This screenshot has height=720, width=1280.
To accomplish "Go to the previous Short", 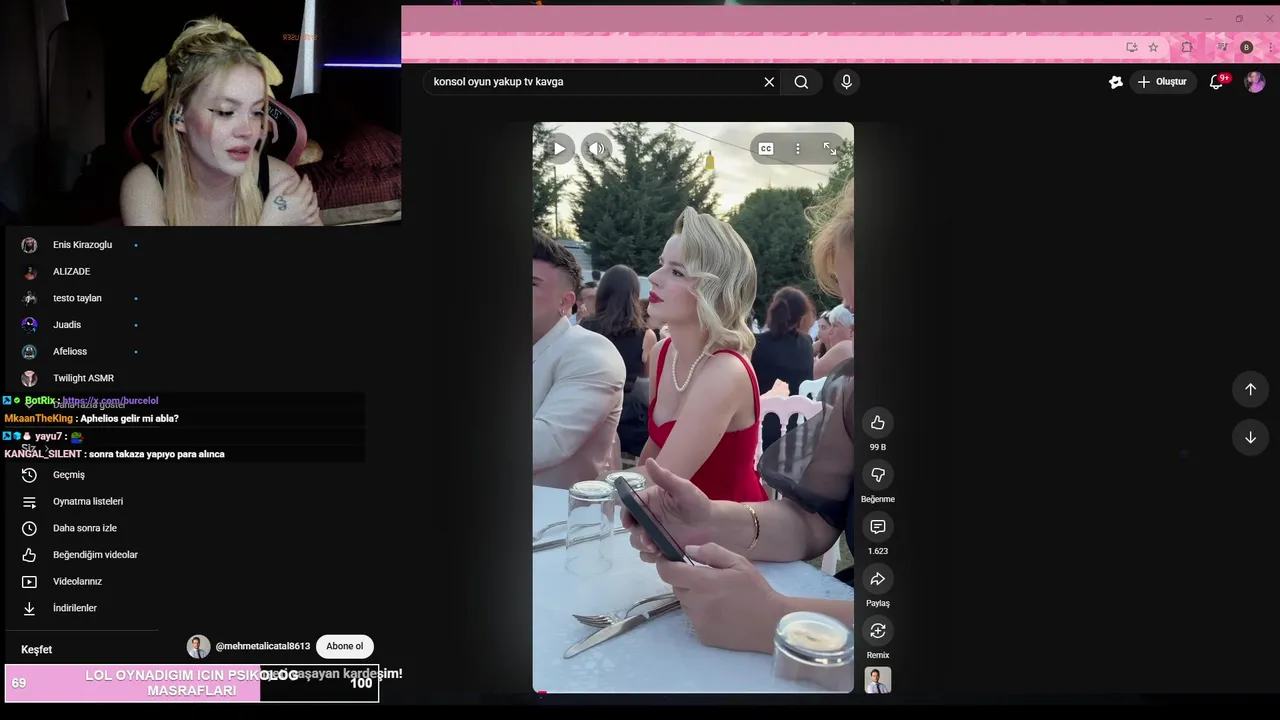I will tap(1250, 389).
